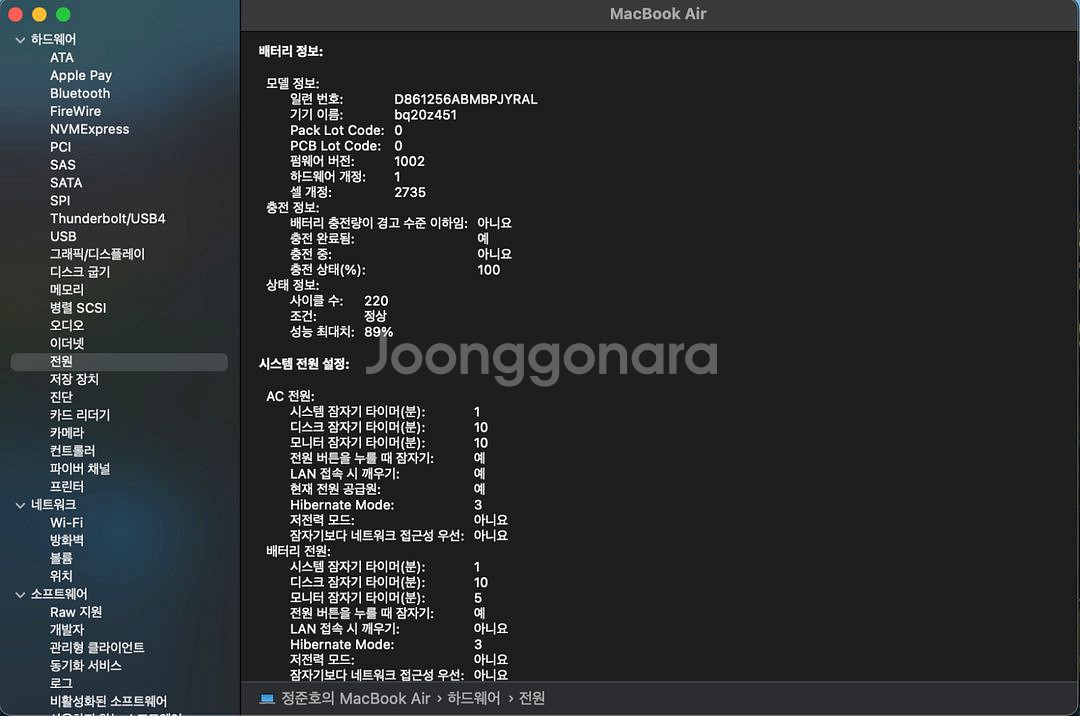Image resolution: width=1080 pixels, height=716 pixels.
Task: Open the Bluetooth hardware entry
Action: click(x=80, y=94)
